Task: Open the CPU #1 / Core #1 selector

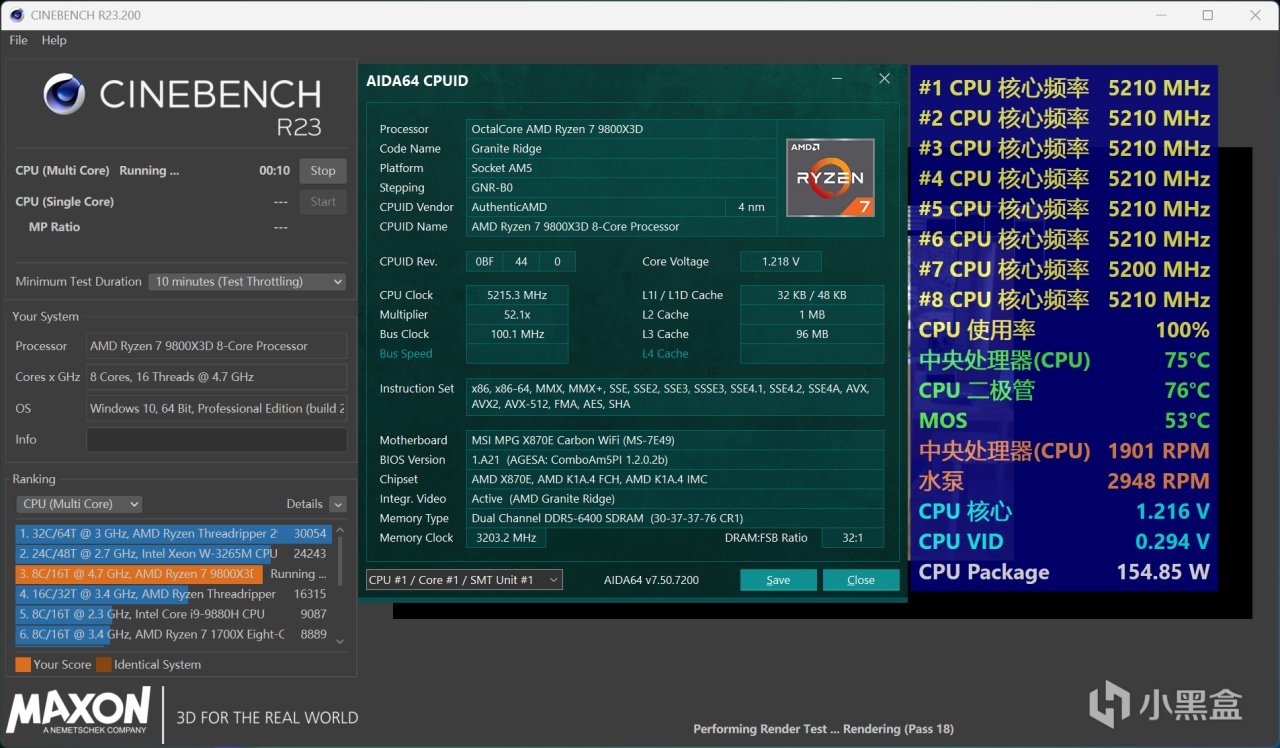Action: [x=464, y=580]
